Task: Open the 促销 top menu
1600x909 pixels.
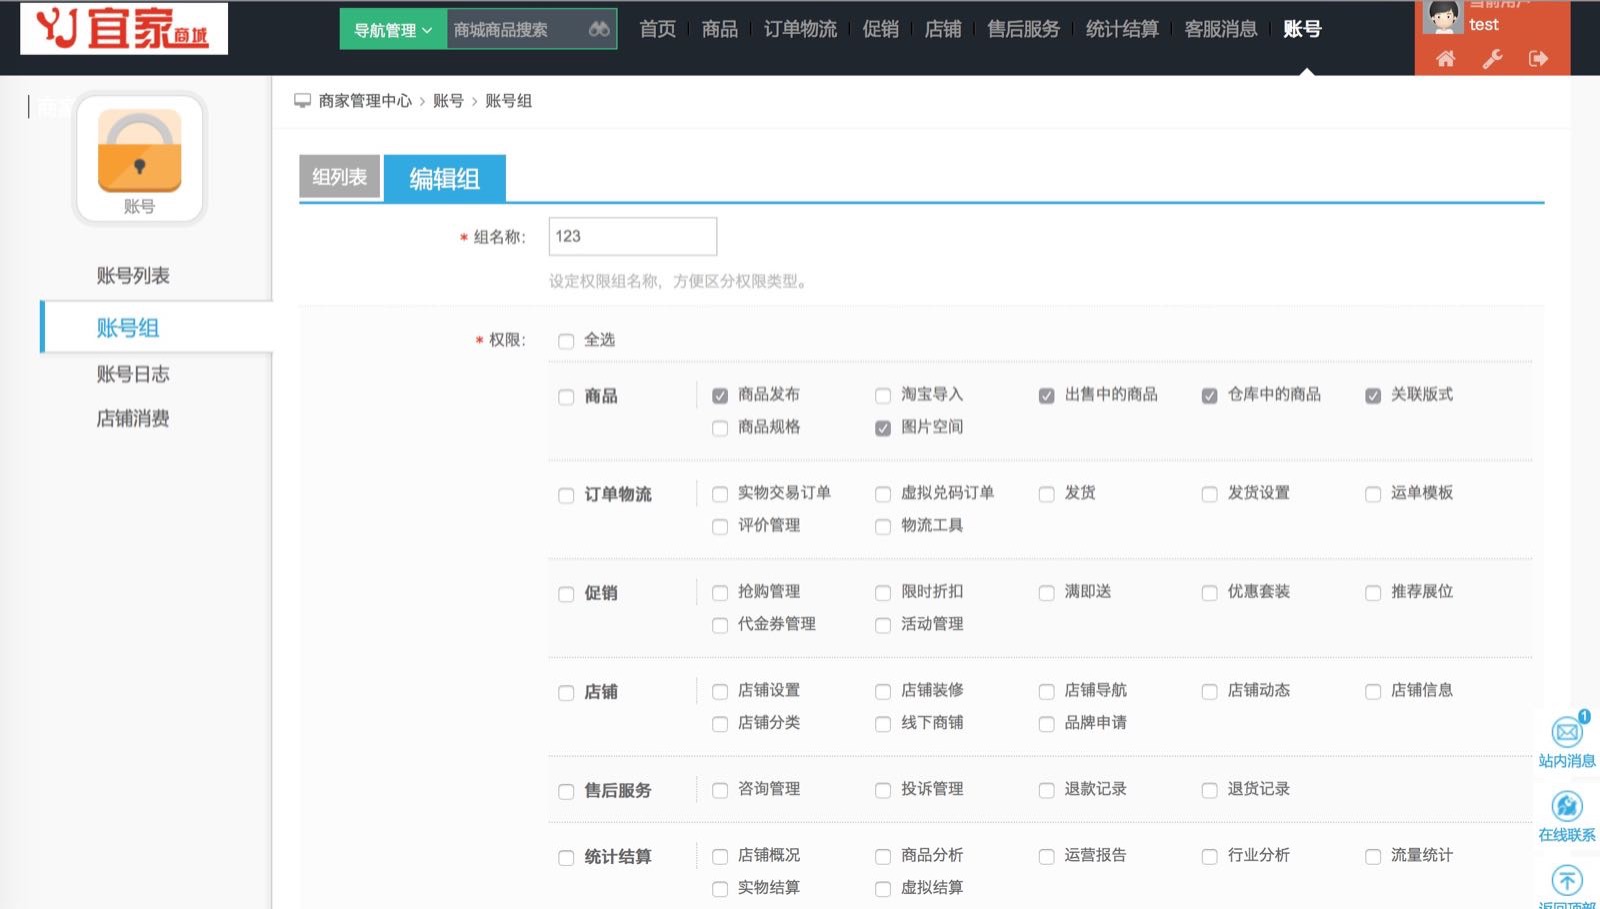Action: tap(881, 29)
